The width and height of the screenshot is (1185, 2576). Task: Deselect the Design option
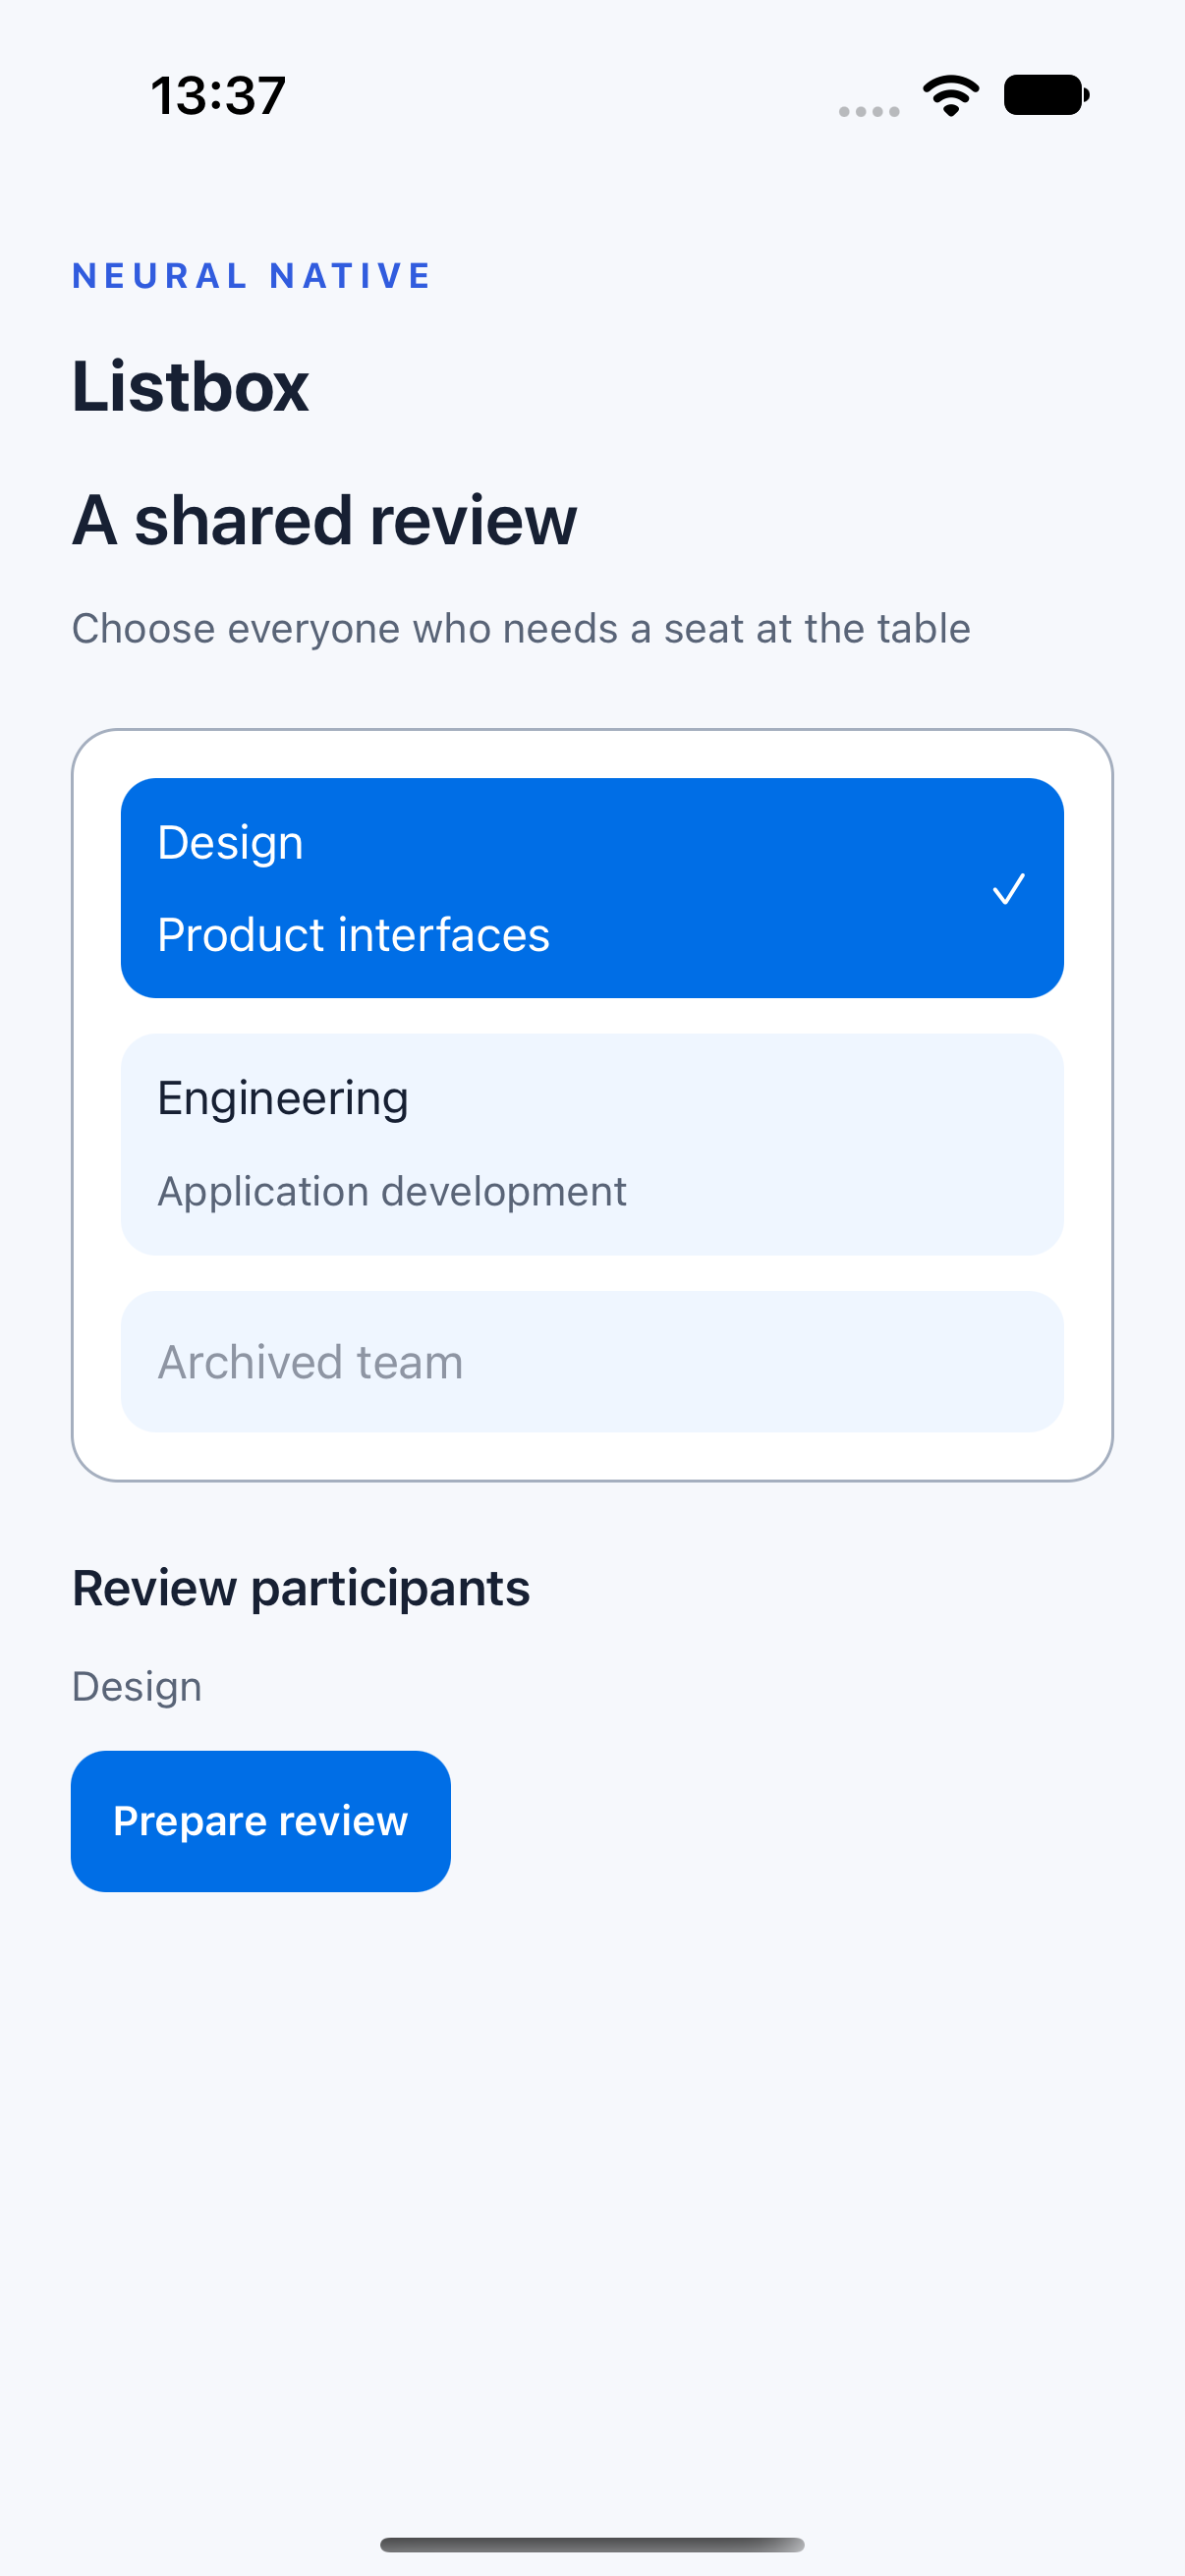point(592,888)
